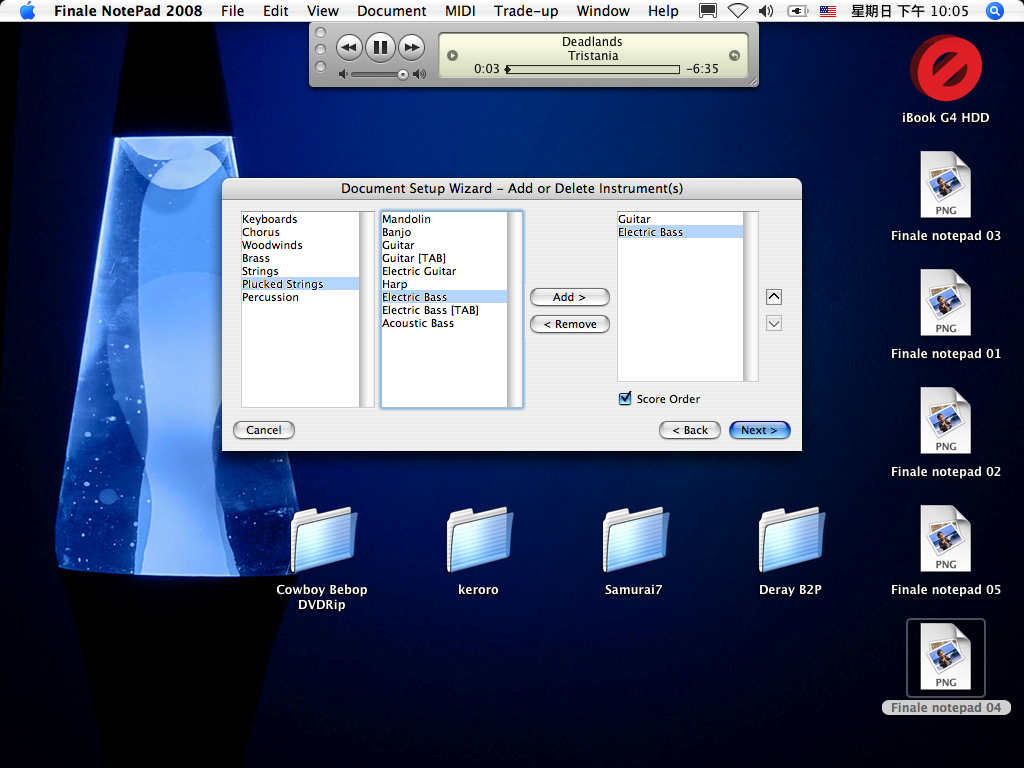Click Next to continue the wizard
The width and height of the screenshot is (1024, 768).
click(759, 430)
